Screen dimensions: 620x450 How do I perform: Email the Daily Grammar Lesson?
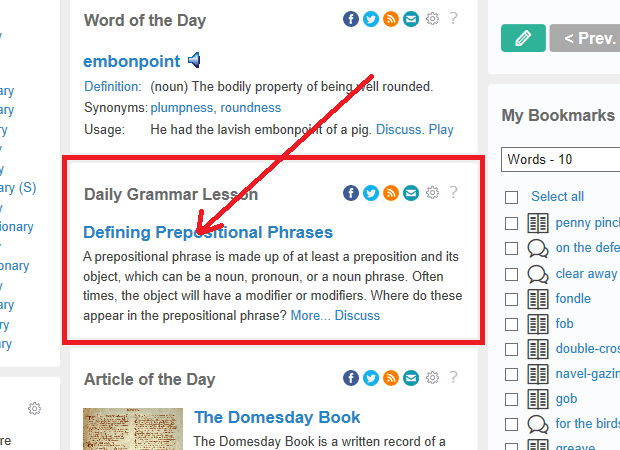click(x=411, y=193)
